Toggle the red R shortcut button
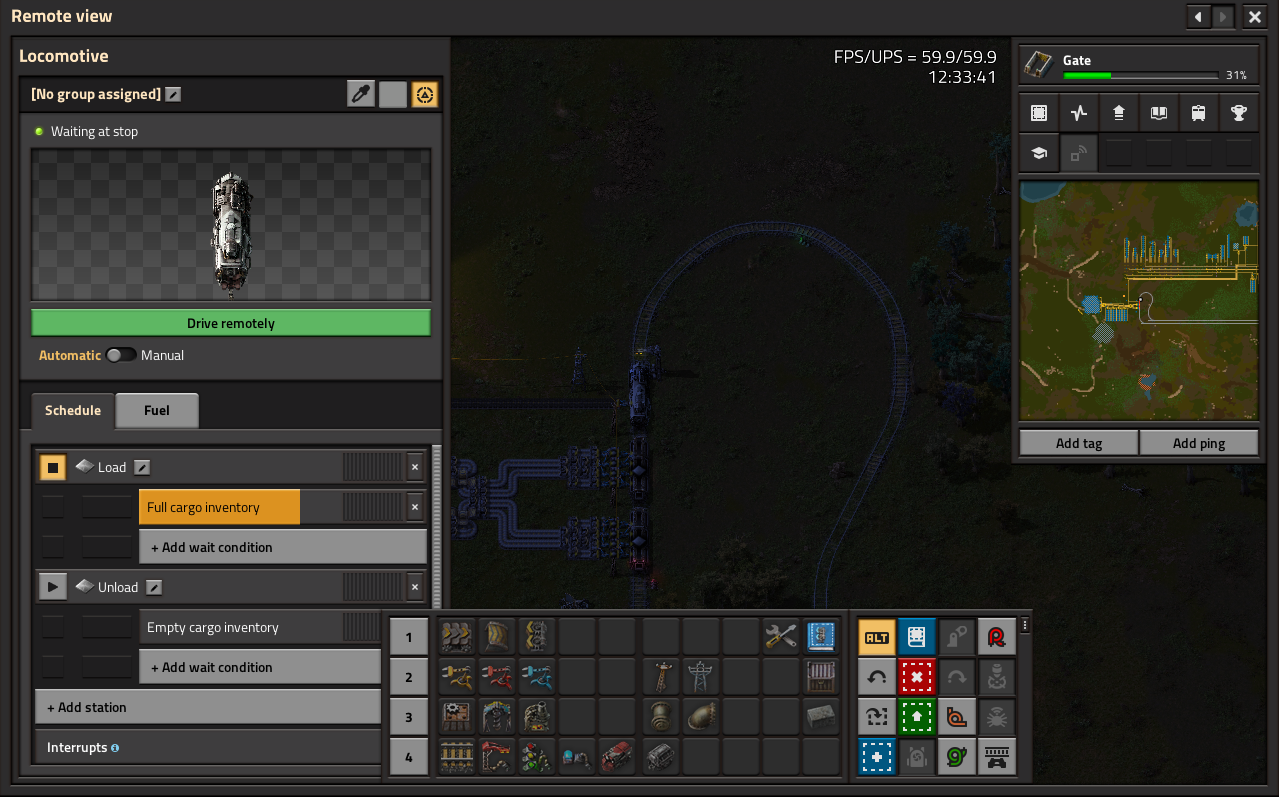 tap(997, 637)
